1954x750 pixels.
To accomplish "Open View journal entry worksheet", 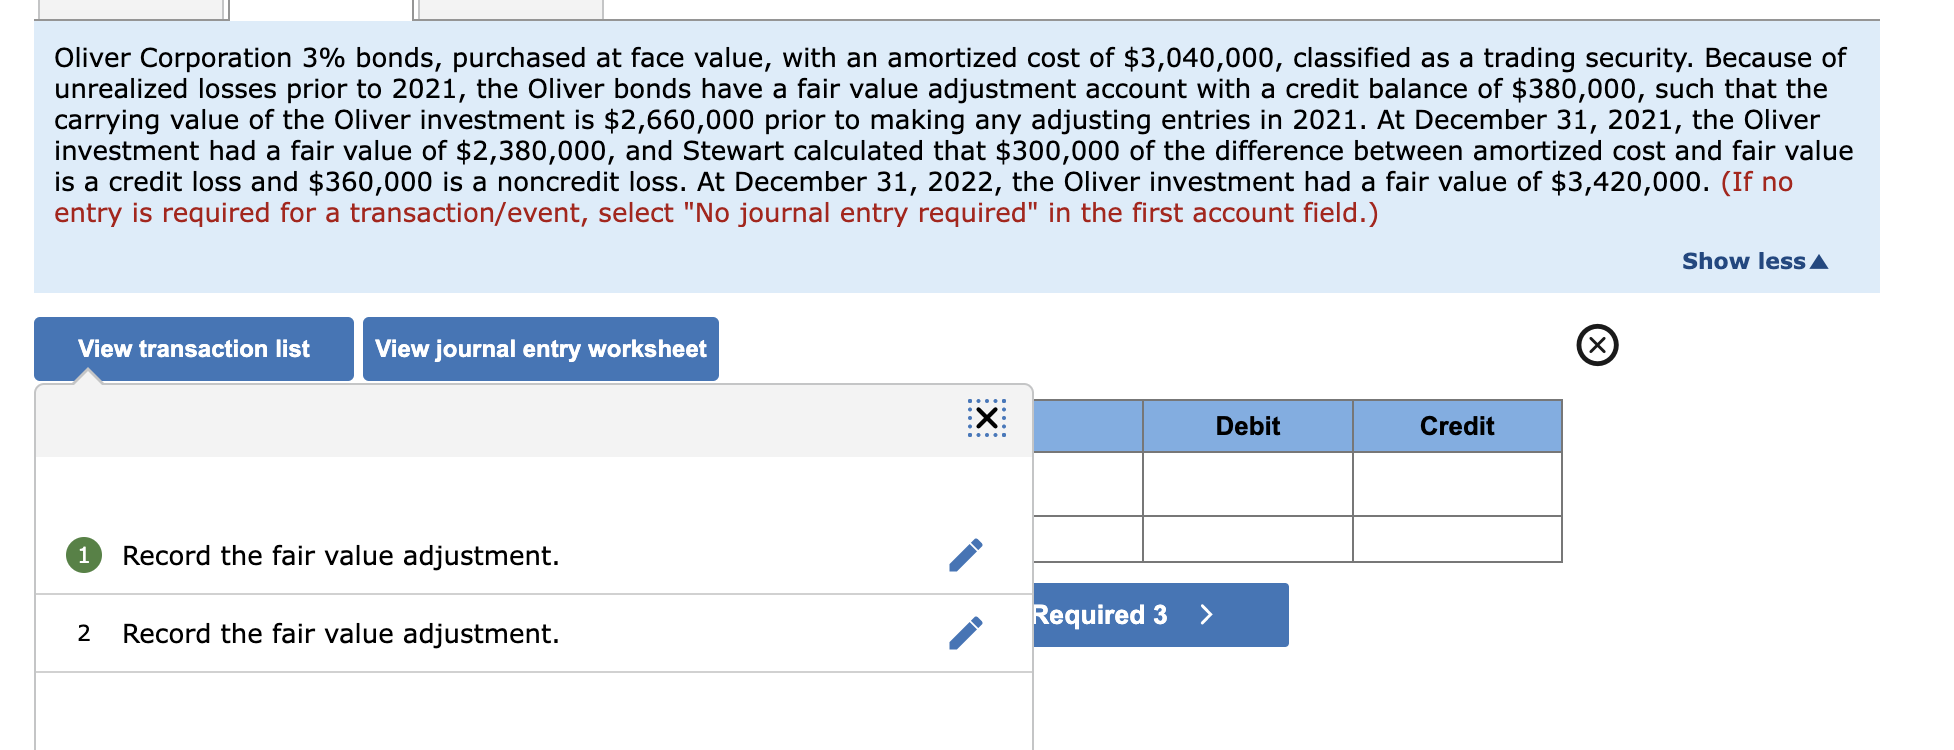I will click(x=541, y=349).
